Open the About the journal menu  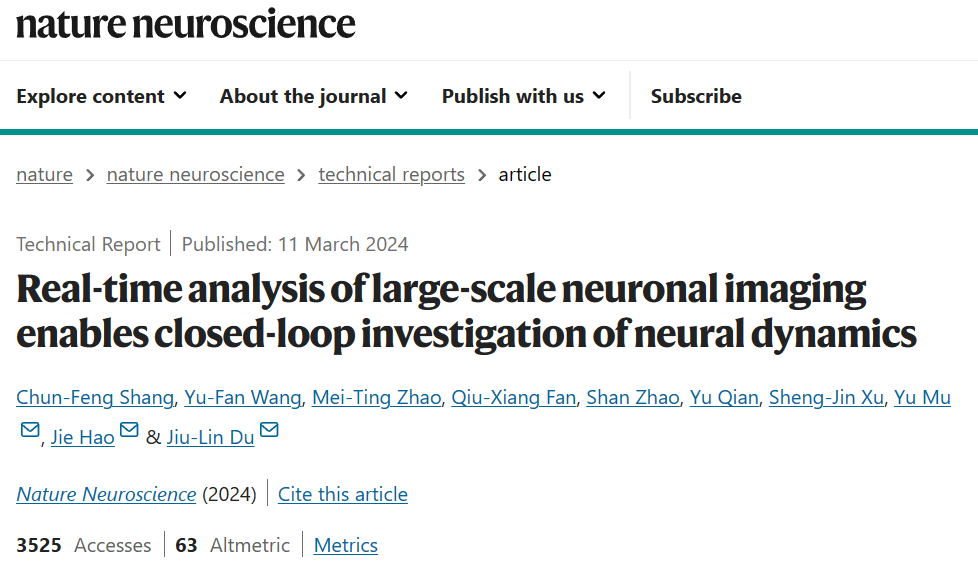(313, 96)
